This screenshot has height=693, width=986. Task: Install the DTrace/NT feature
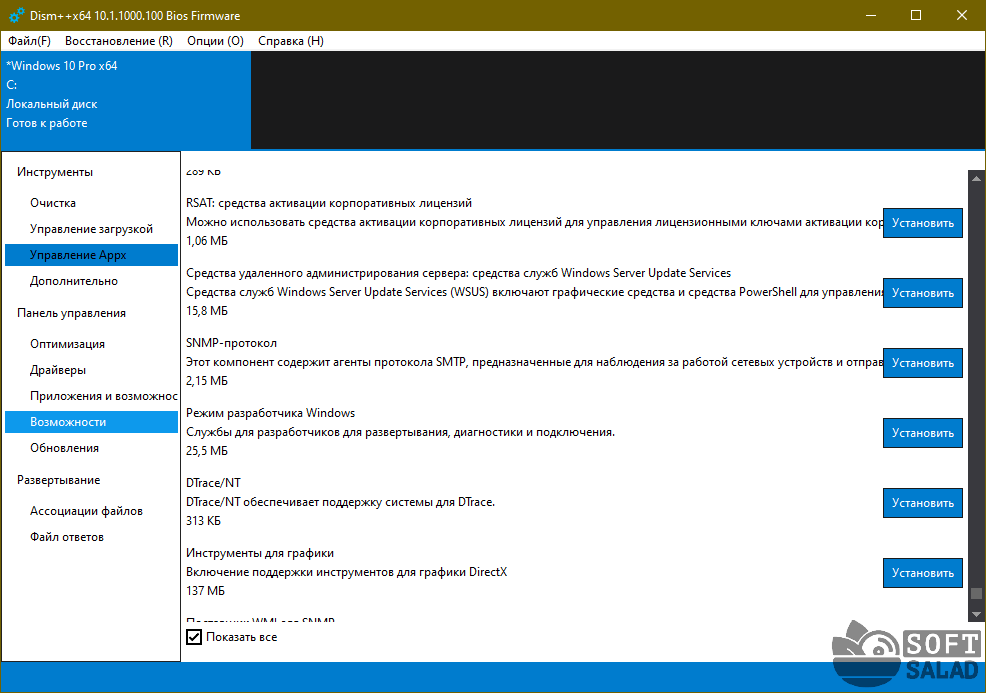click(x=922, y=503)
